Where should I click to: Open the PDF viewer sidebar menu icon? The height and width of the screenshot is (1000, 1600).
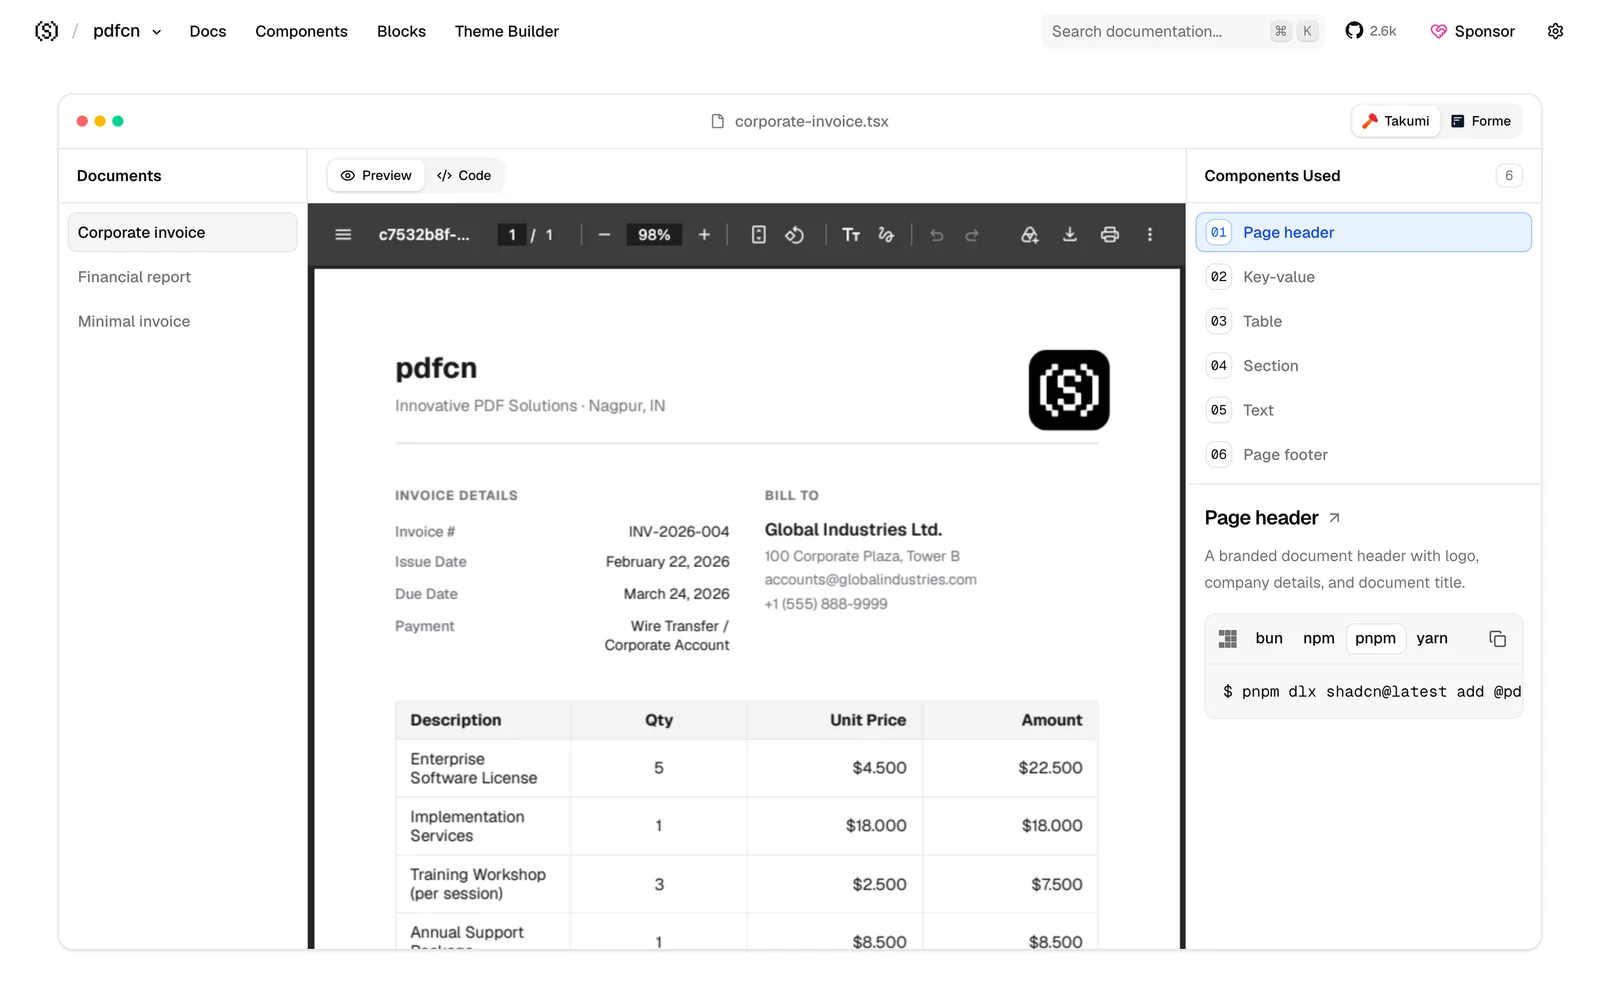point(343,235)
